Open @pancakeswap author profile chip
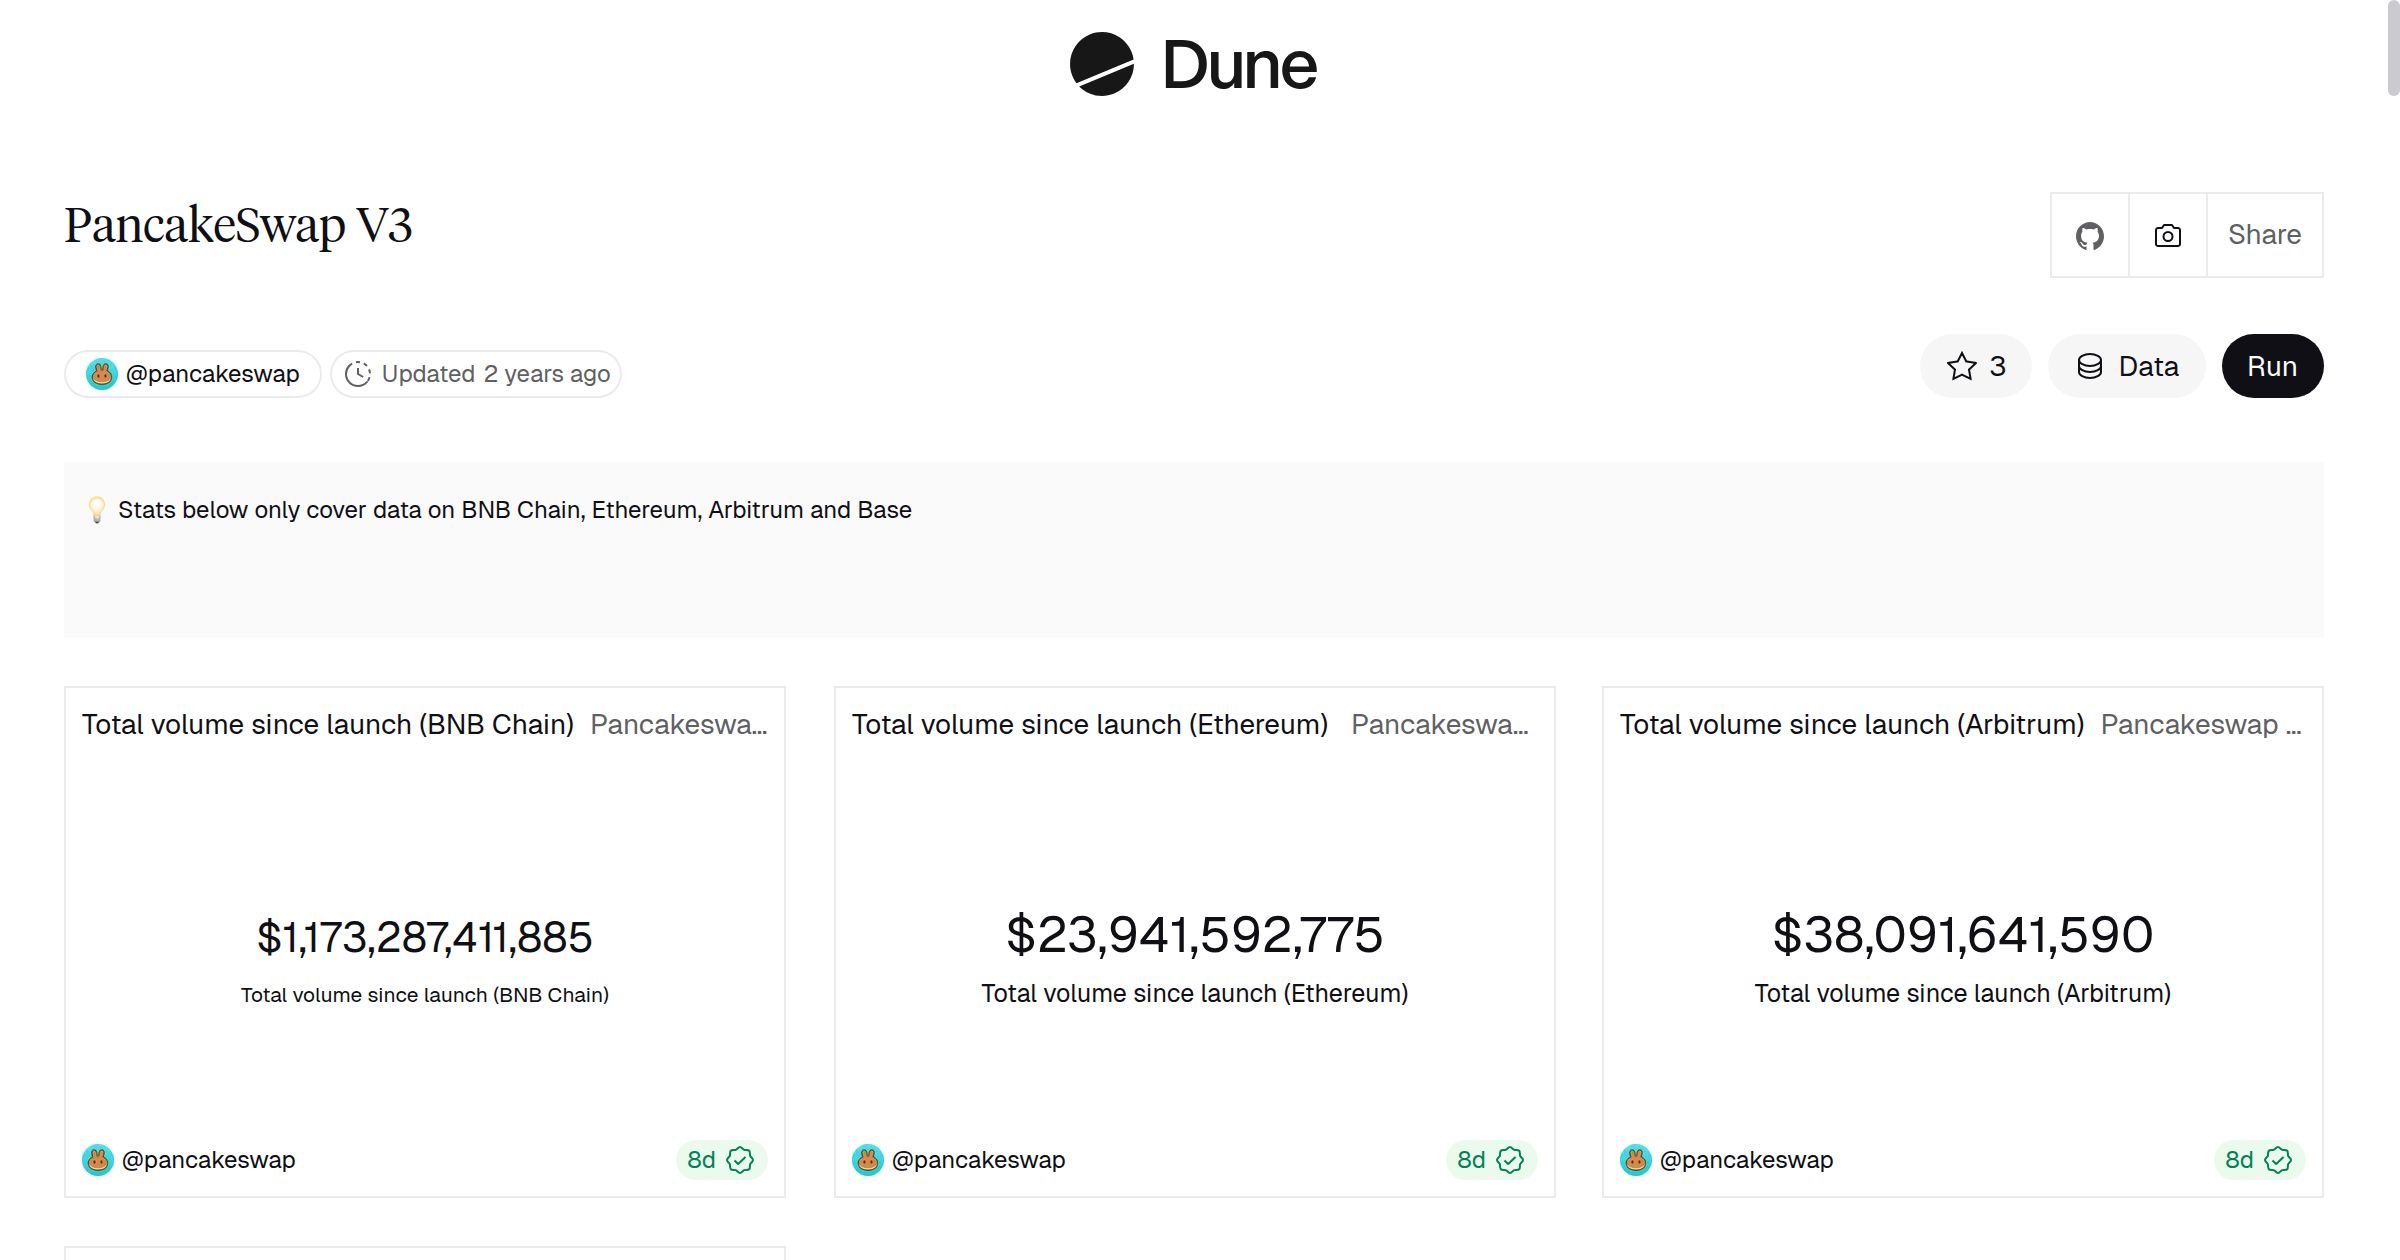Image resolution: width=2400 pixels, height=1260 pixels. 193,374
